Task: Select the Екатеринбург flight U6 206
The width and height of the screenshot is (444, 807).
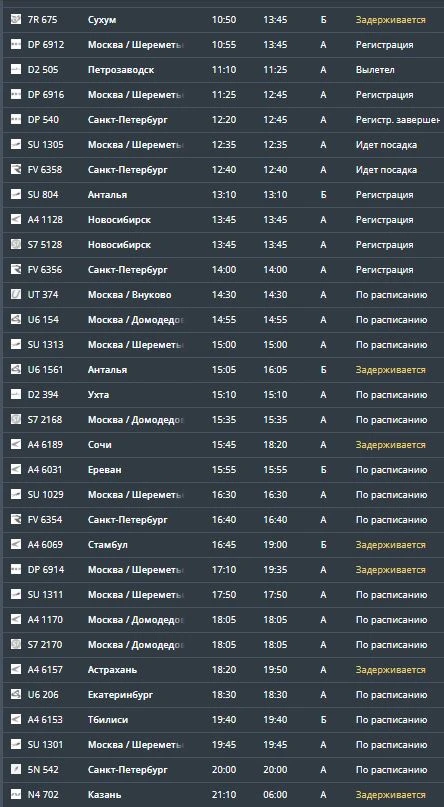Action: tap(223, 695)
